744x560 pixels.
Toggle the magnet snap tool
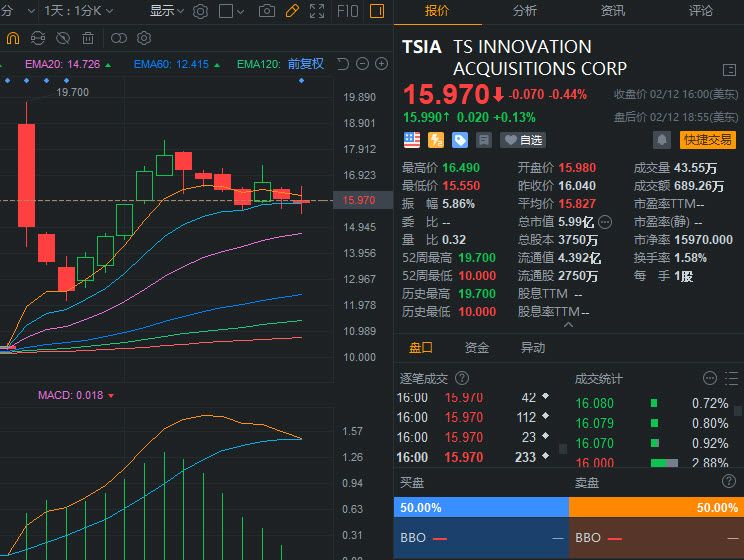[x=13, y=38]
